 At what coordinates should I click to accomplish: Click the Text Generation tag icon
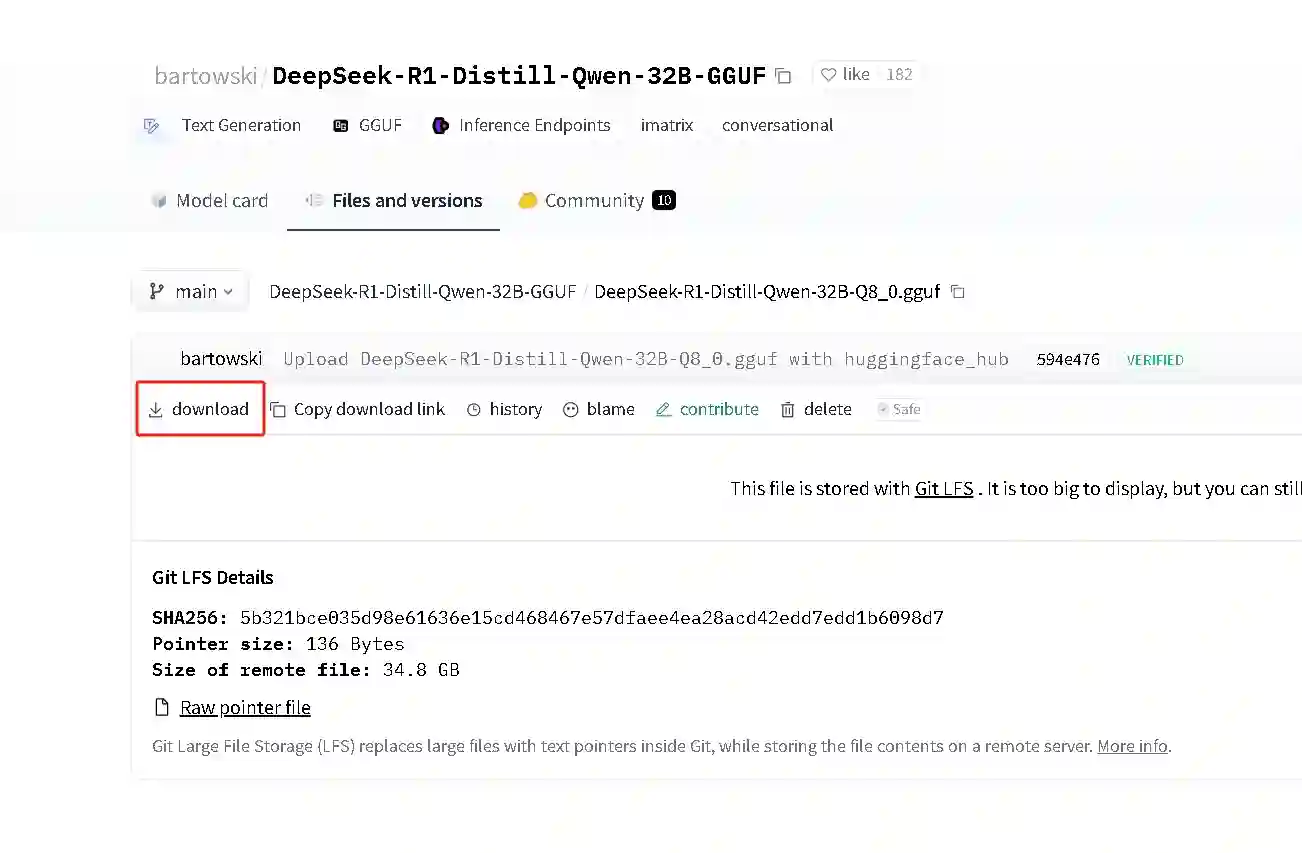pos(152,126)
